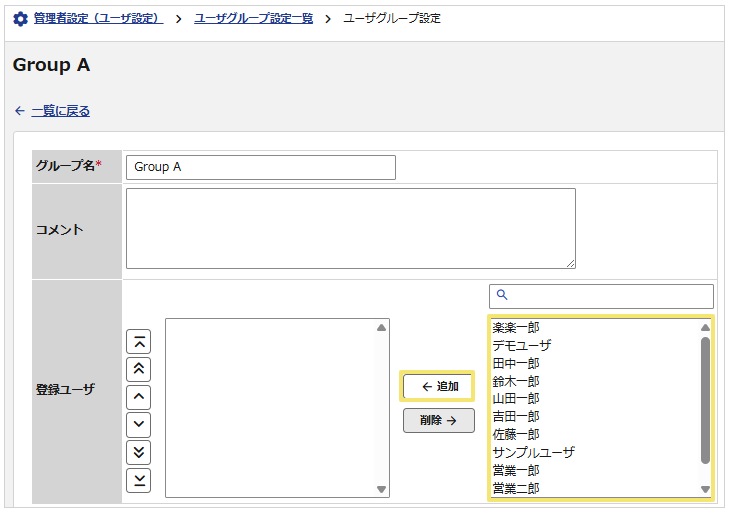This screenshot has height=511, width=732.
Task: Open the 管理者設定（ユーザ設定） breadcrumb link
Action: (98, 19)
